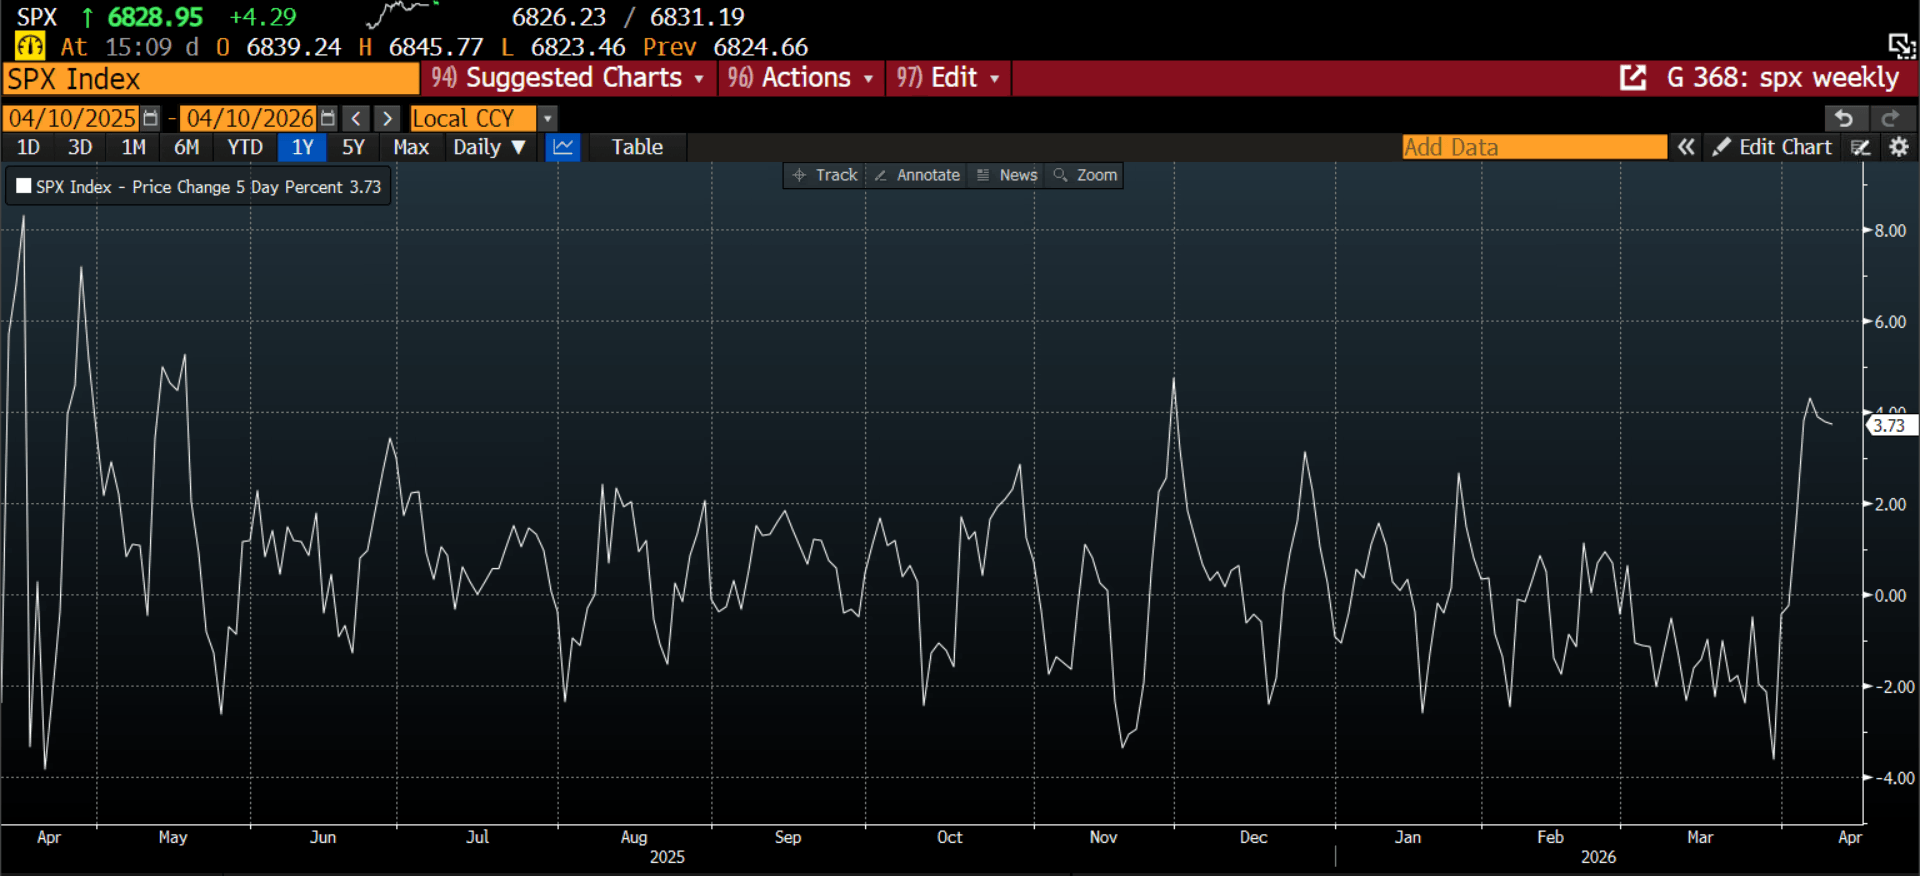Select the line chart view icon
Viewport: 1920px width, 876px height.
click(x=563, y=147)
